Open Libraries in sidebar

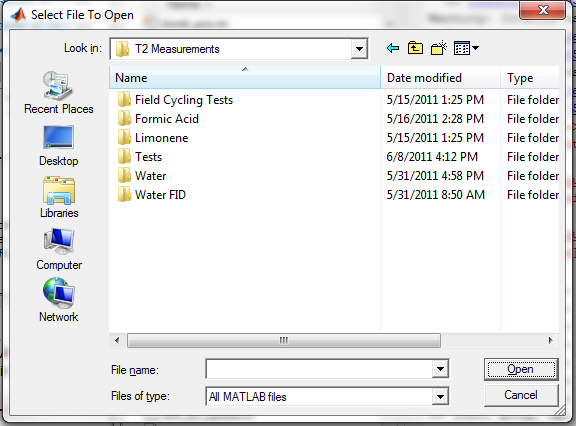coord(59,197)
